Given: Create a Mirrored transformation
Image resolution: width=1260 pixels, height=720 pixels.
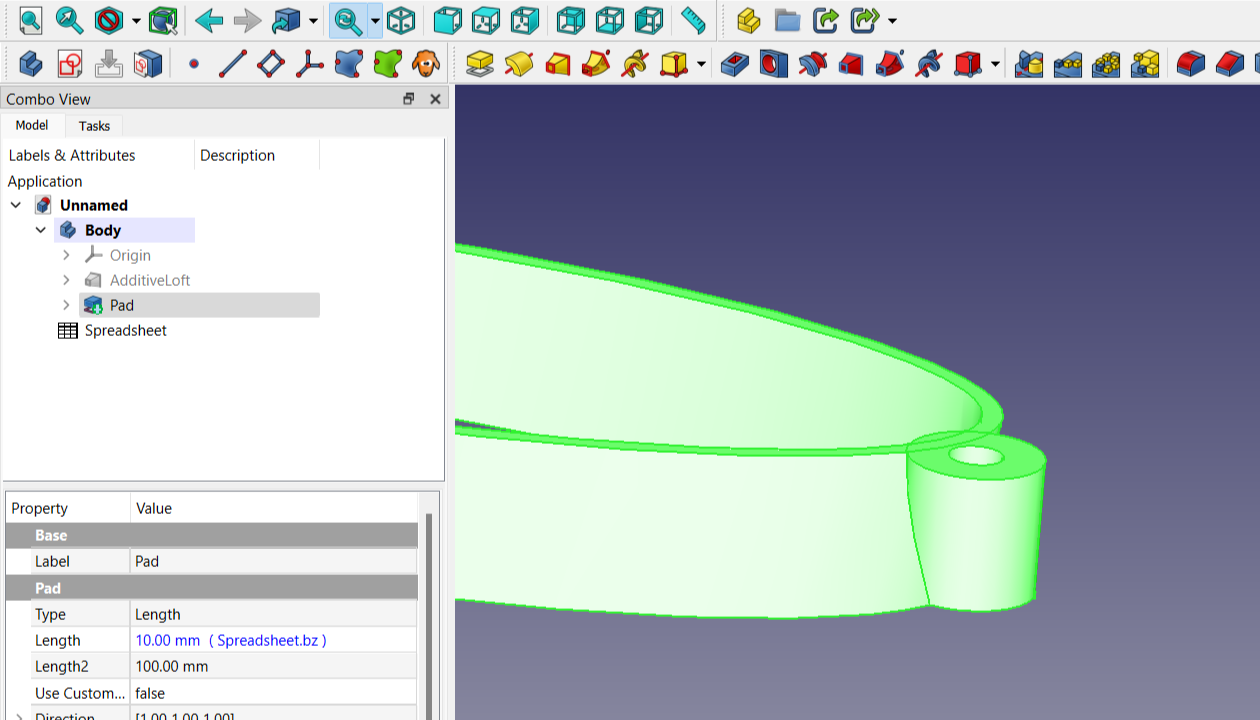Looking at the screenshot, I should pos(1030,63).
